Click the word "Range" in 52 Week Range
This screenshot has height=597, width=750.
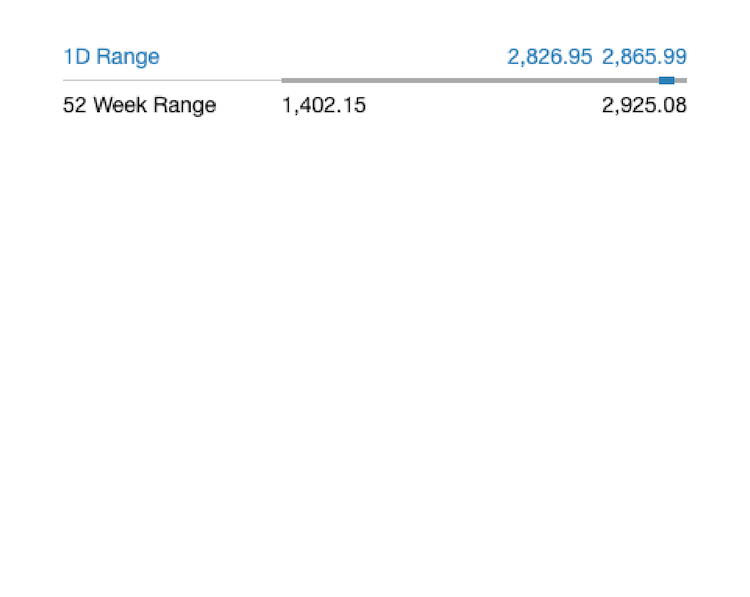185,105
